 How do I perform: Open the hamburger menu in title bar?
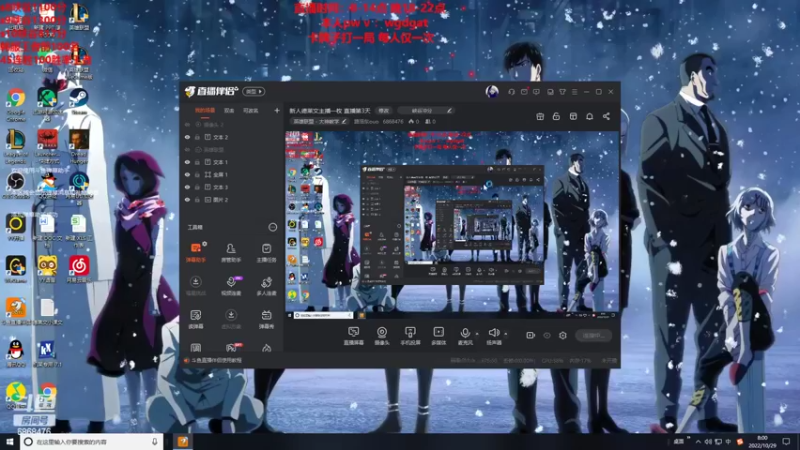tap(574, 92)
